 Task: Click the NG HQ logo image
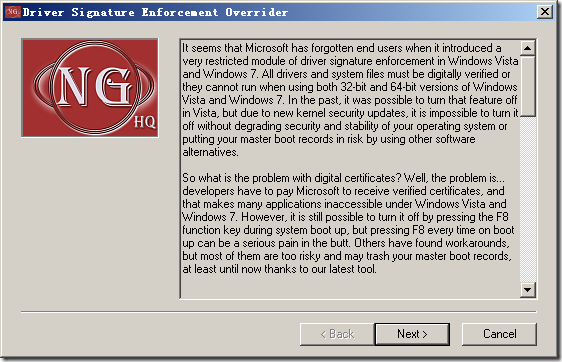[90, 88]
